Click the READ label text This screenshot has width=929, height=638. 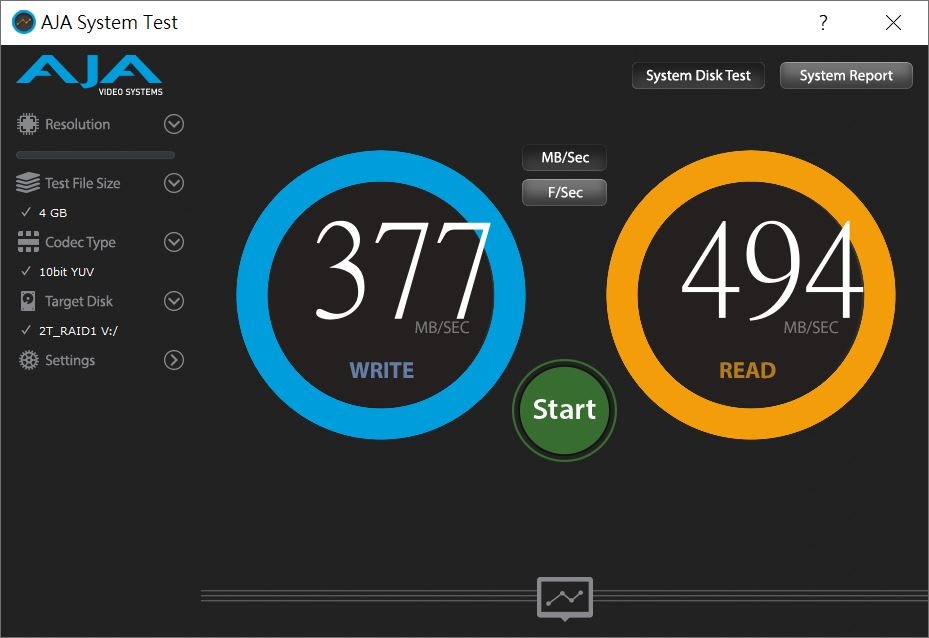[x=748, y=371]
